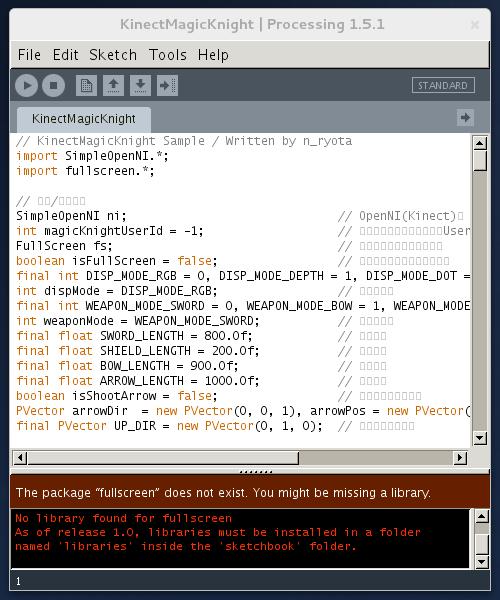Click the 'WEAPON_MODE_SWORD = 0' constants line

pyautogui.click(x=243, y=306)
